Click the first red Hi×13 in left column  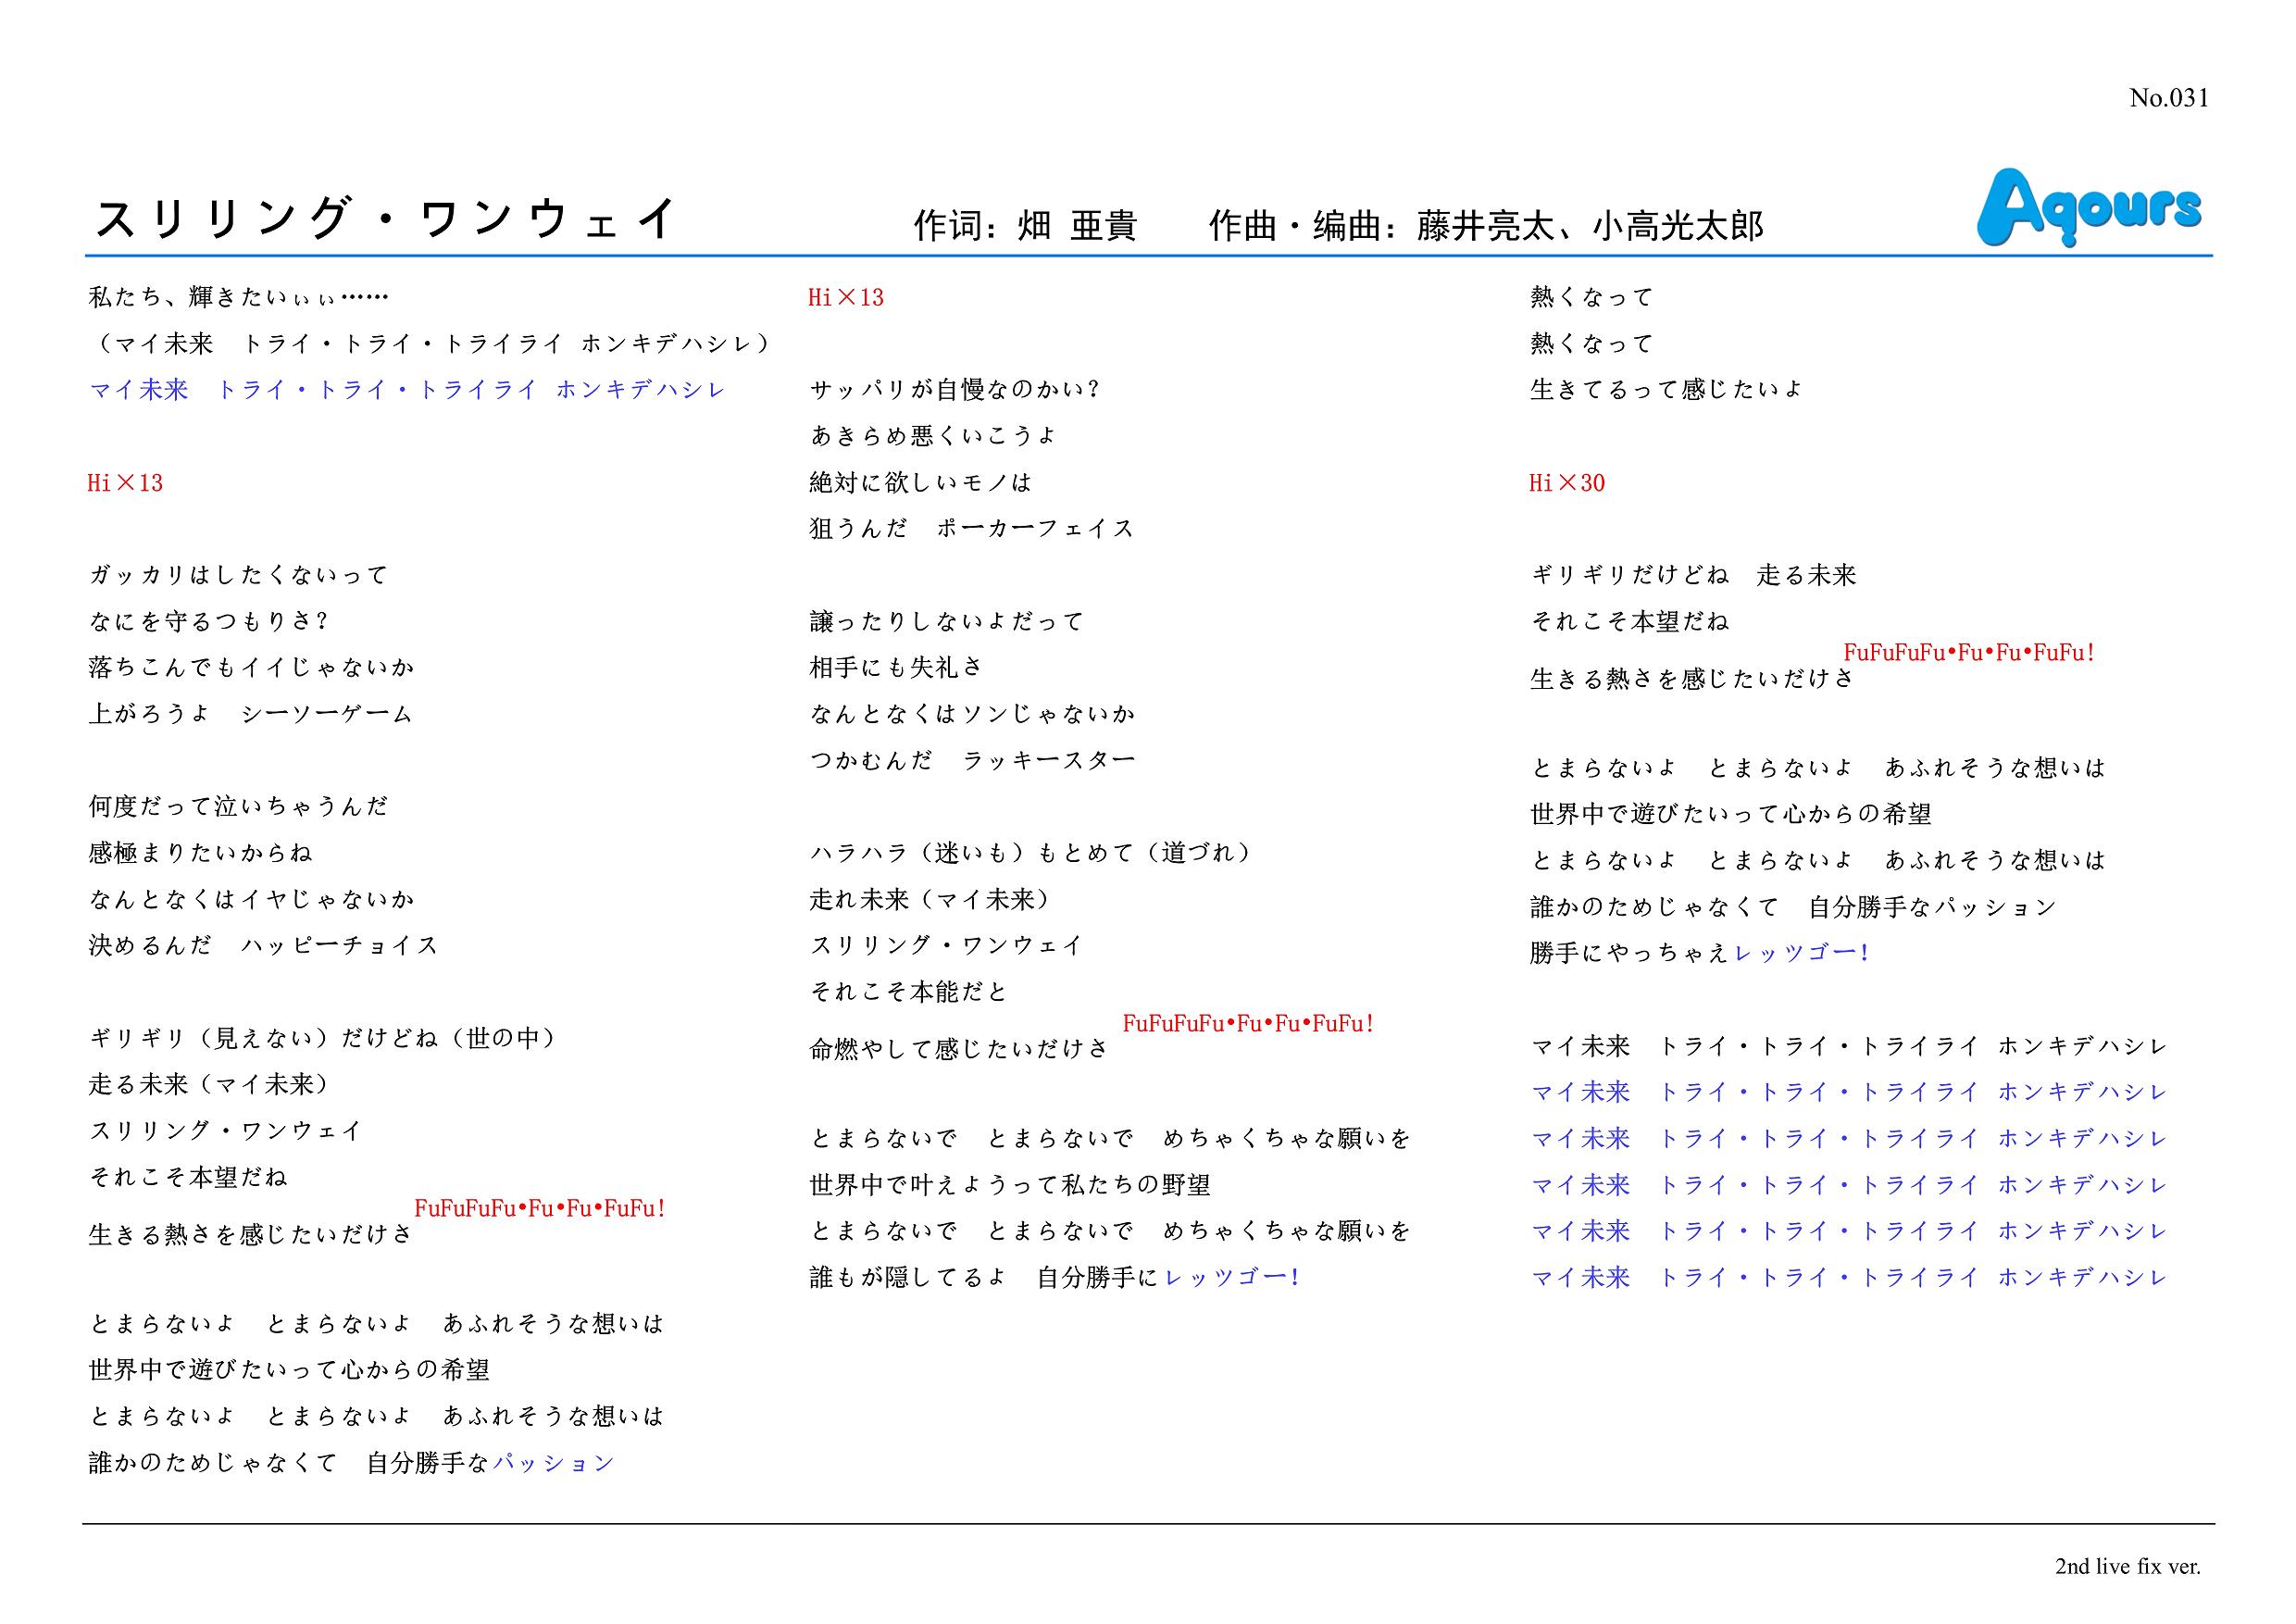[125, 483]
